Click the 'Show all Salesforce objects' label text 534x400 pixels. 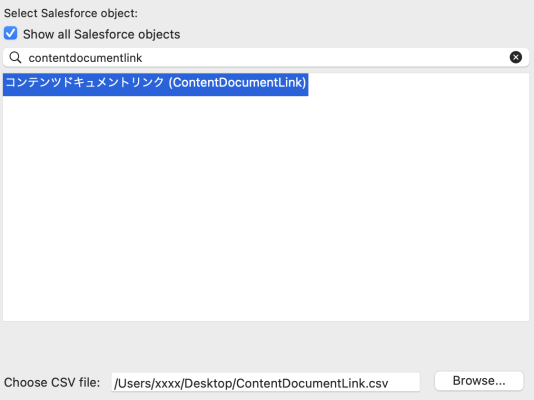(101, 34)
